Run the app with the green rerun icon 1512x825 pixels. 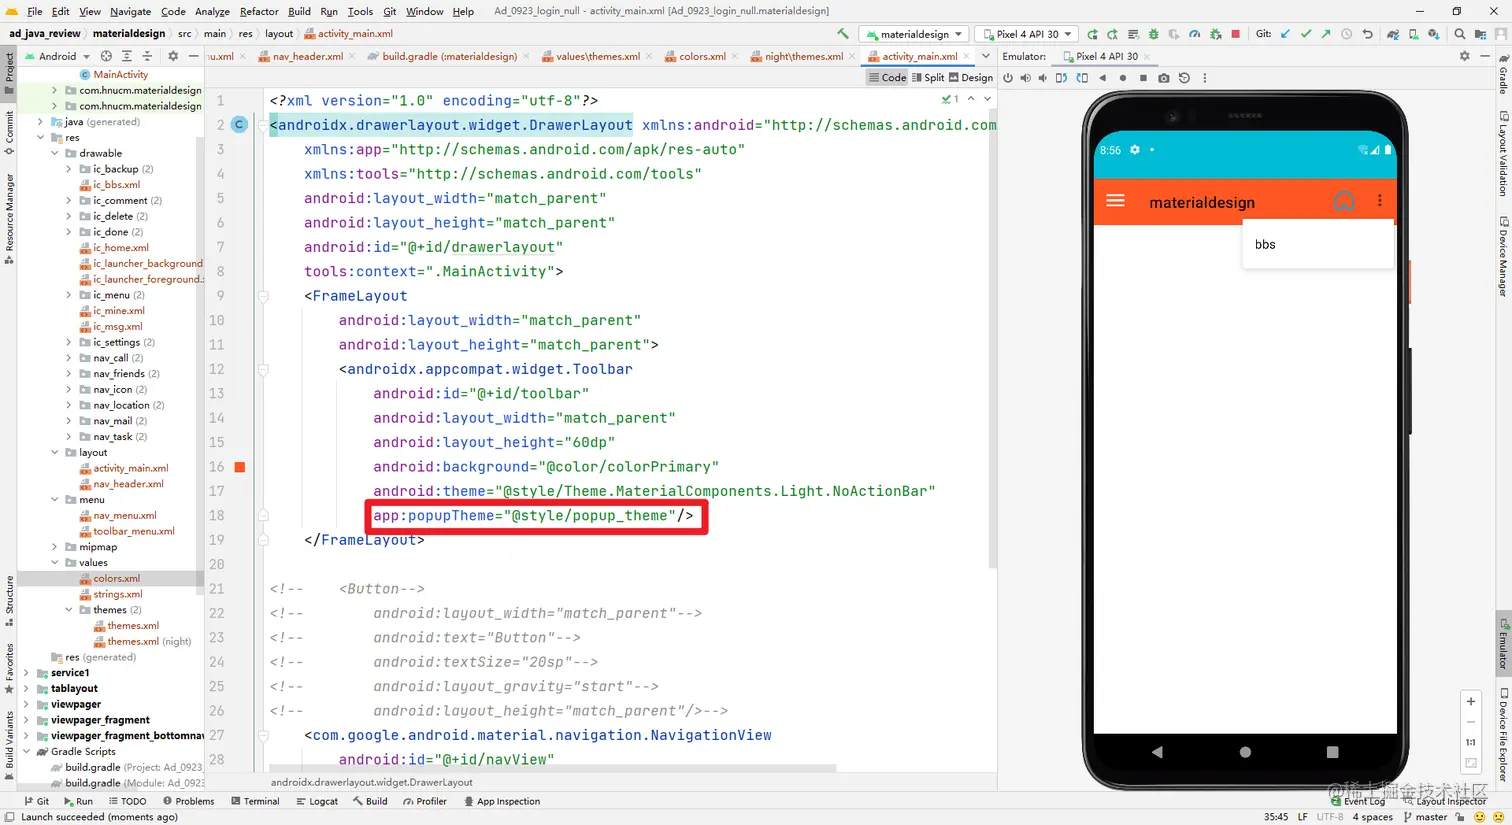pos(1092,34)
